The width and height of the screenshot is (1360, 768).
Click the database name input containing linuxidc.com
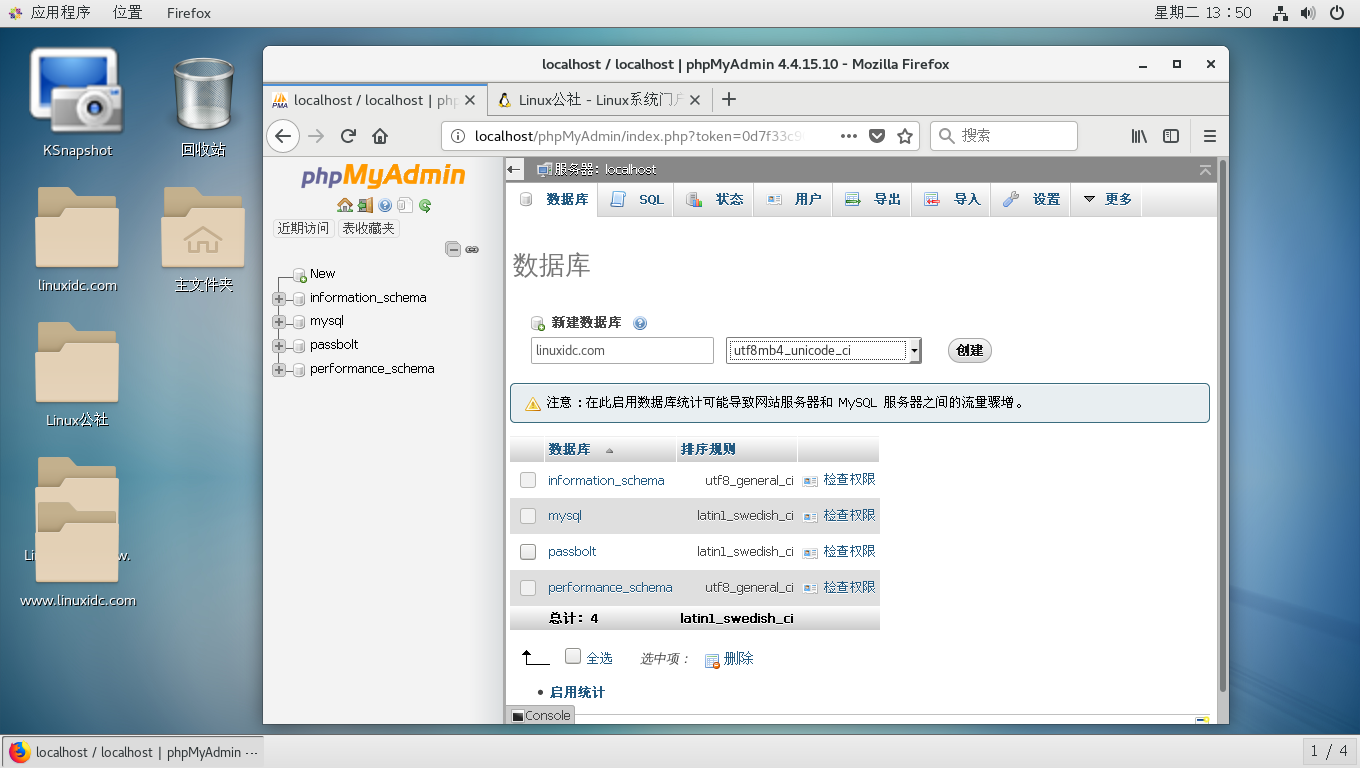(621, 350)
